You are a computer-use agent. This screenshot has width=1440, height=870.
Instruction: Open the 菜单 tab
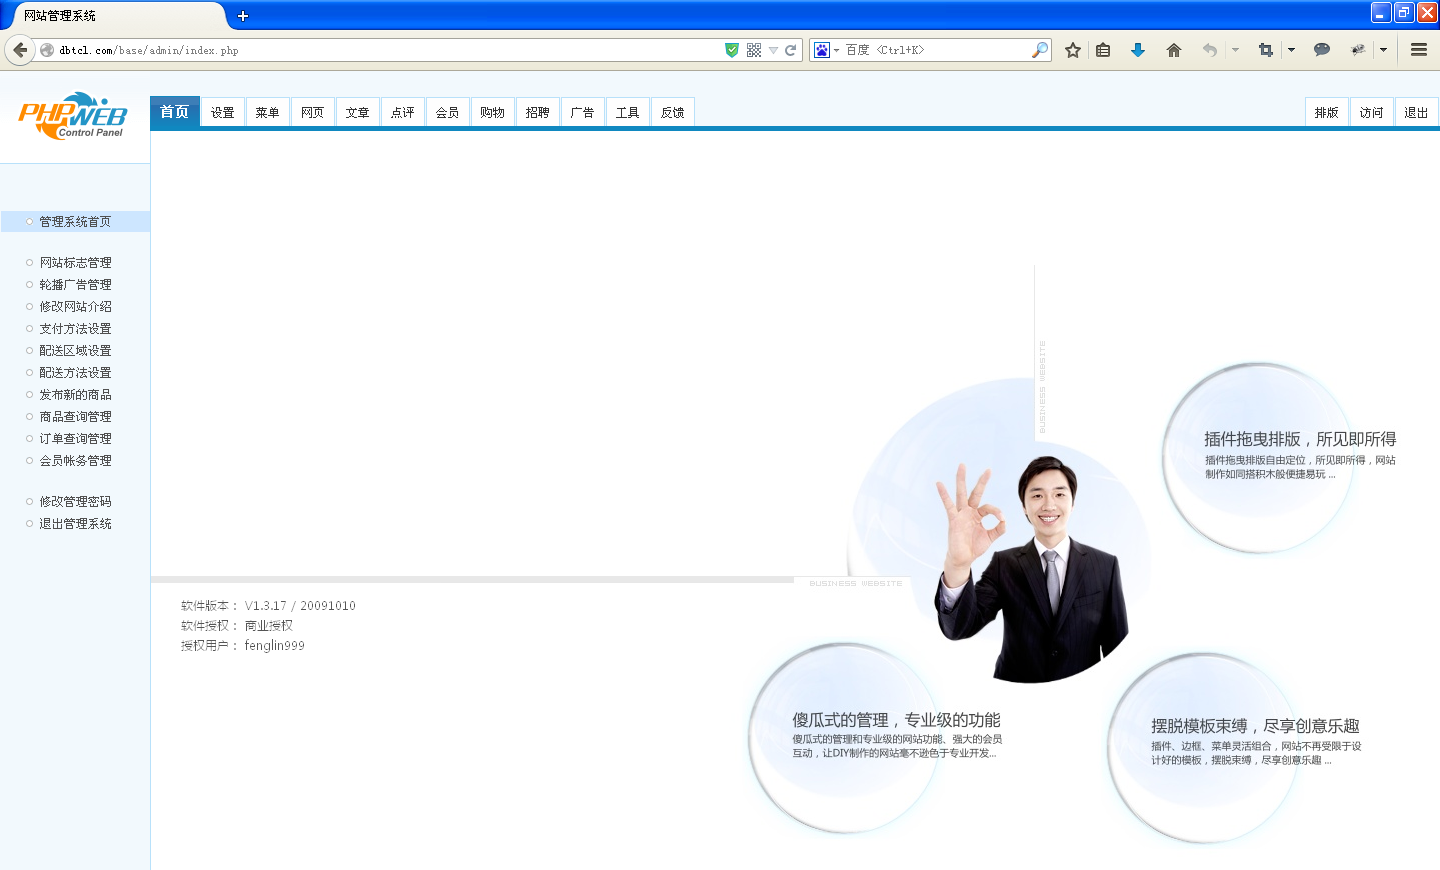pyautogui.click(x=268, y=112)
